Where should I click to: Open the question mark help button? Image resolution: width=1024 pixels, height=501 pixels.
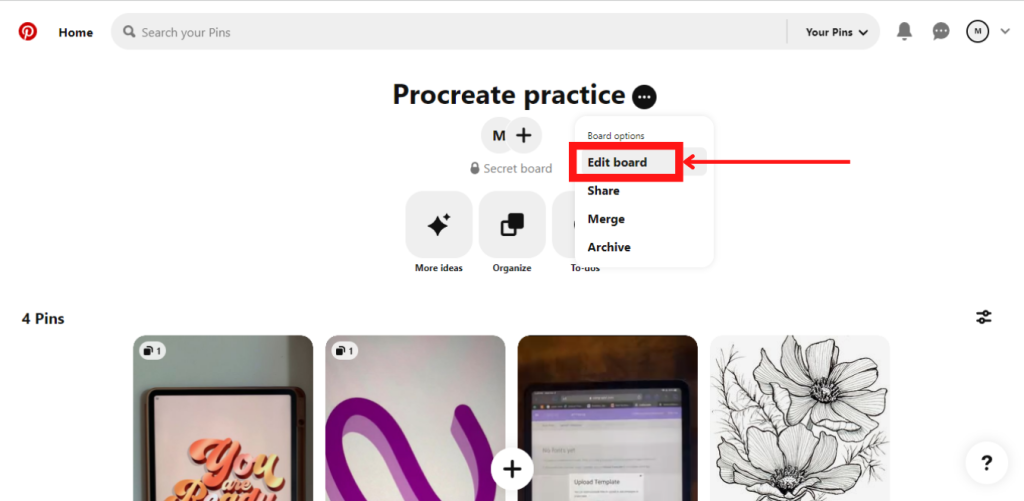pos(986,463)
